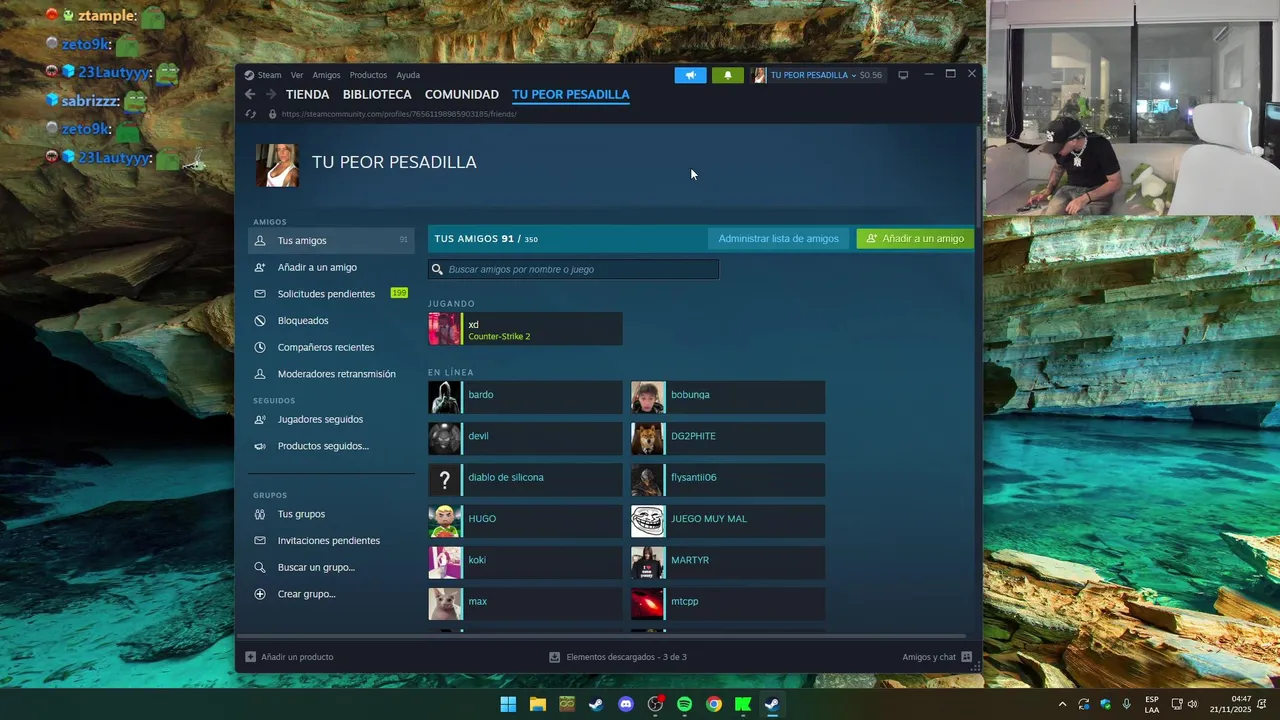
Task: Open the TU PEOR PESADILLA profile name heading
Action: (394, 162)
